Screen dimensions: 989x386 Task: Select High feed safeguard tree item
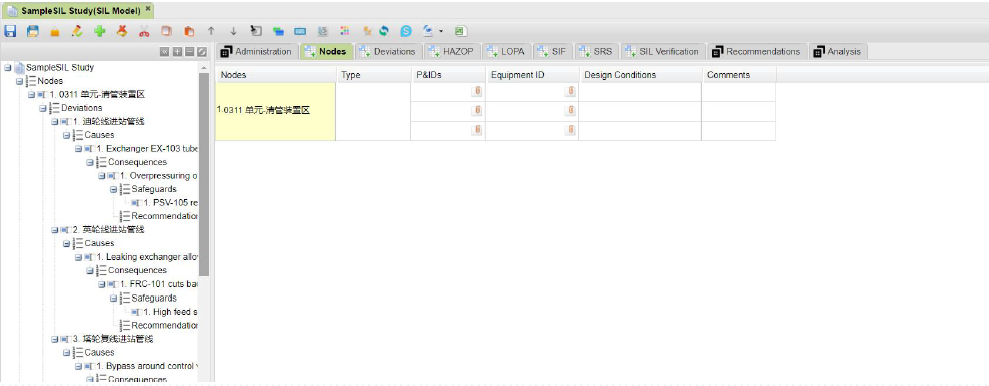[171, 312]
